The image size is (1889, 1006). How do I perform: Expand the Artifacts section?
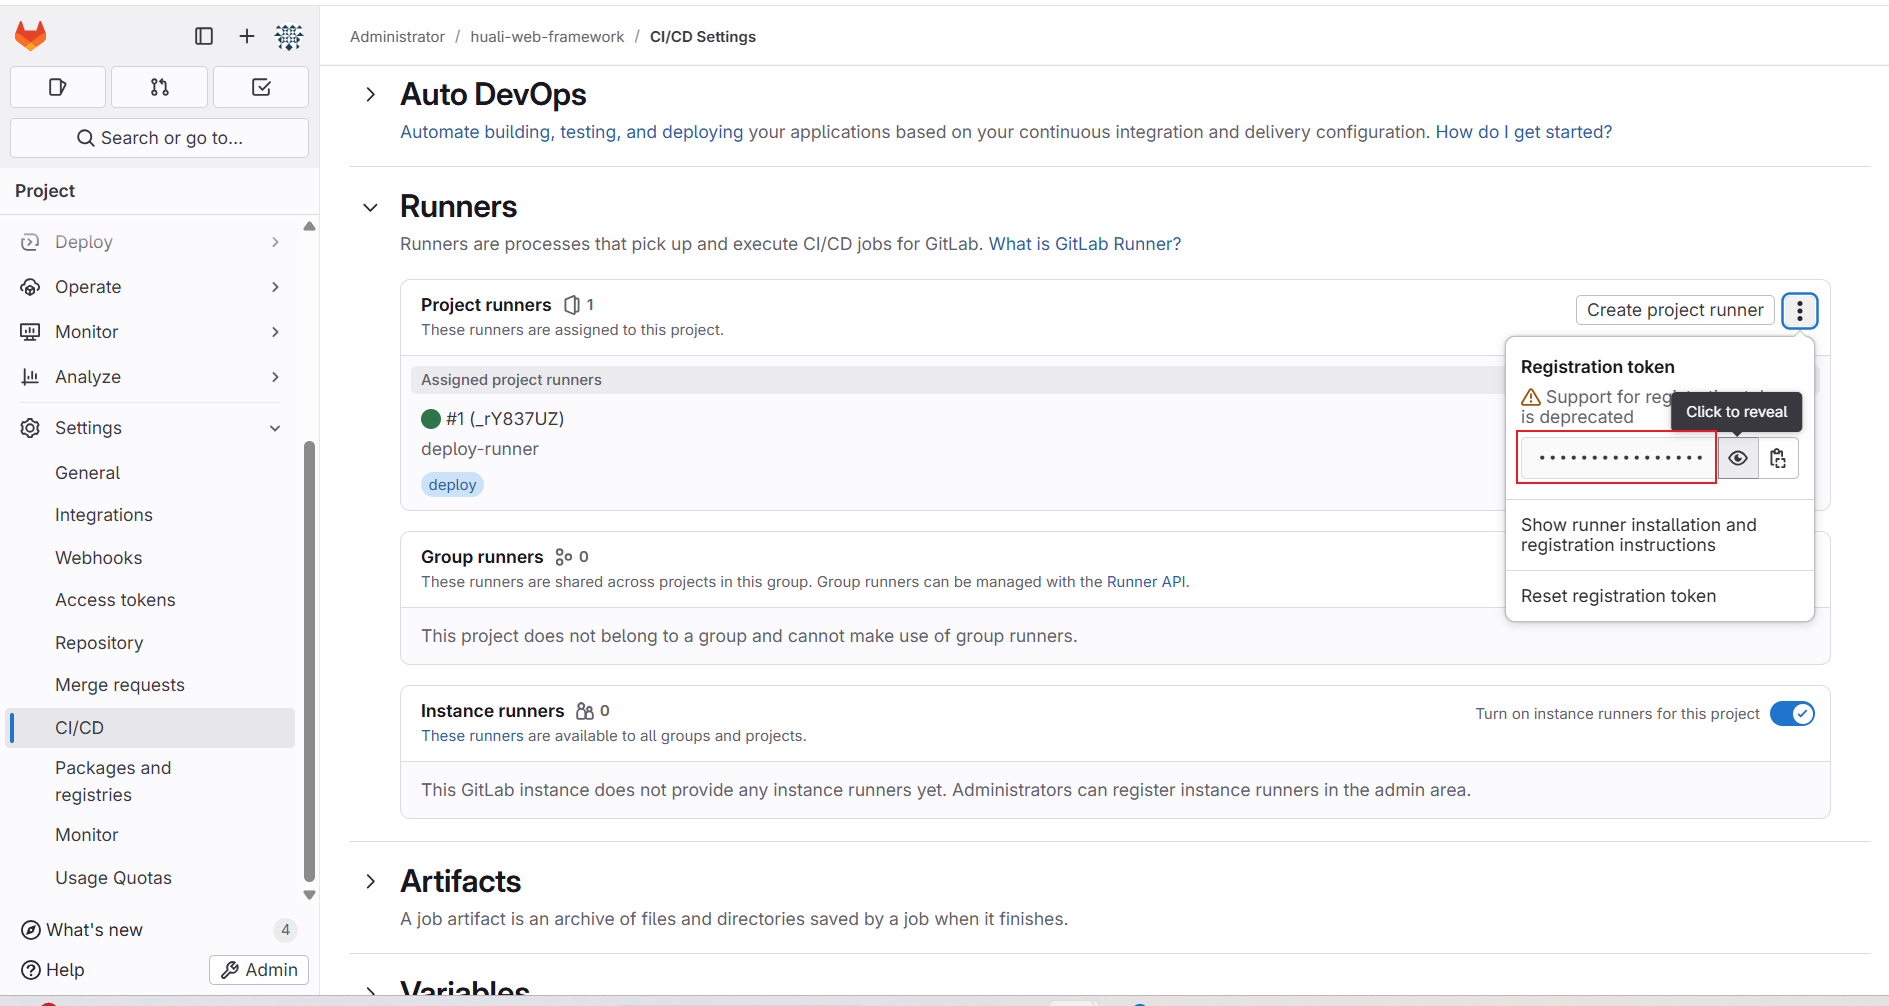click(x=371, y=881)
